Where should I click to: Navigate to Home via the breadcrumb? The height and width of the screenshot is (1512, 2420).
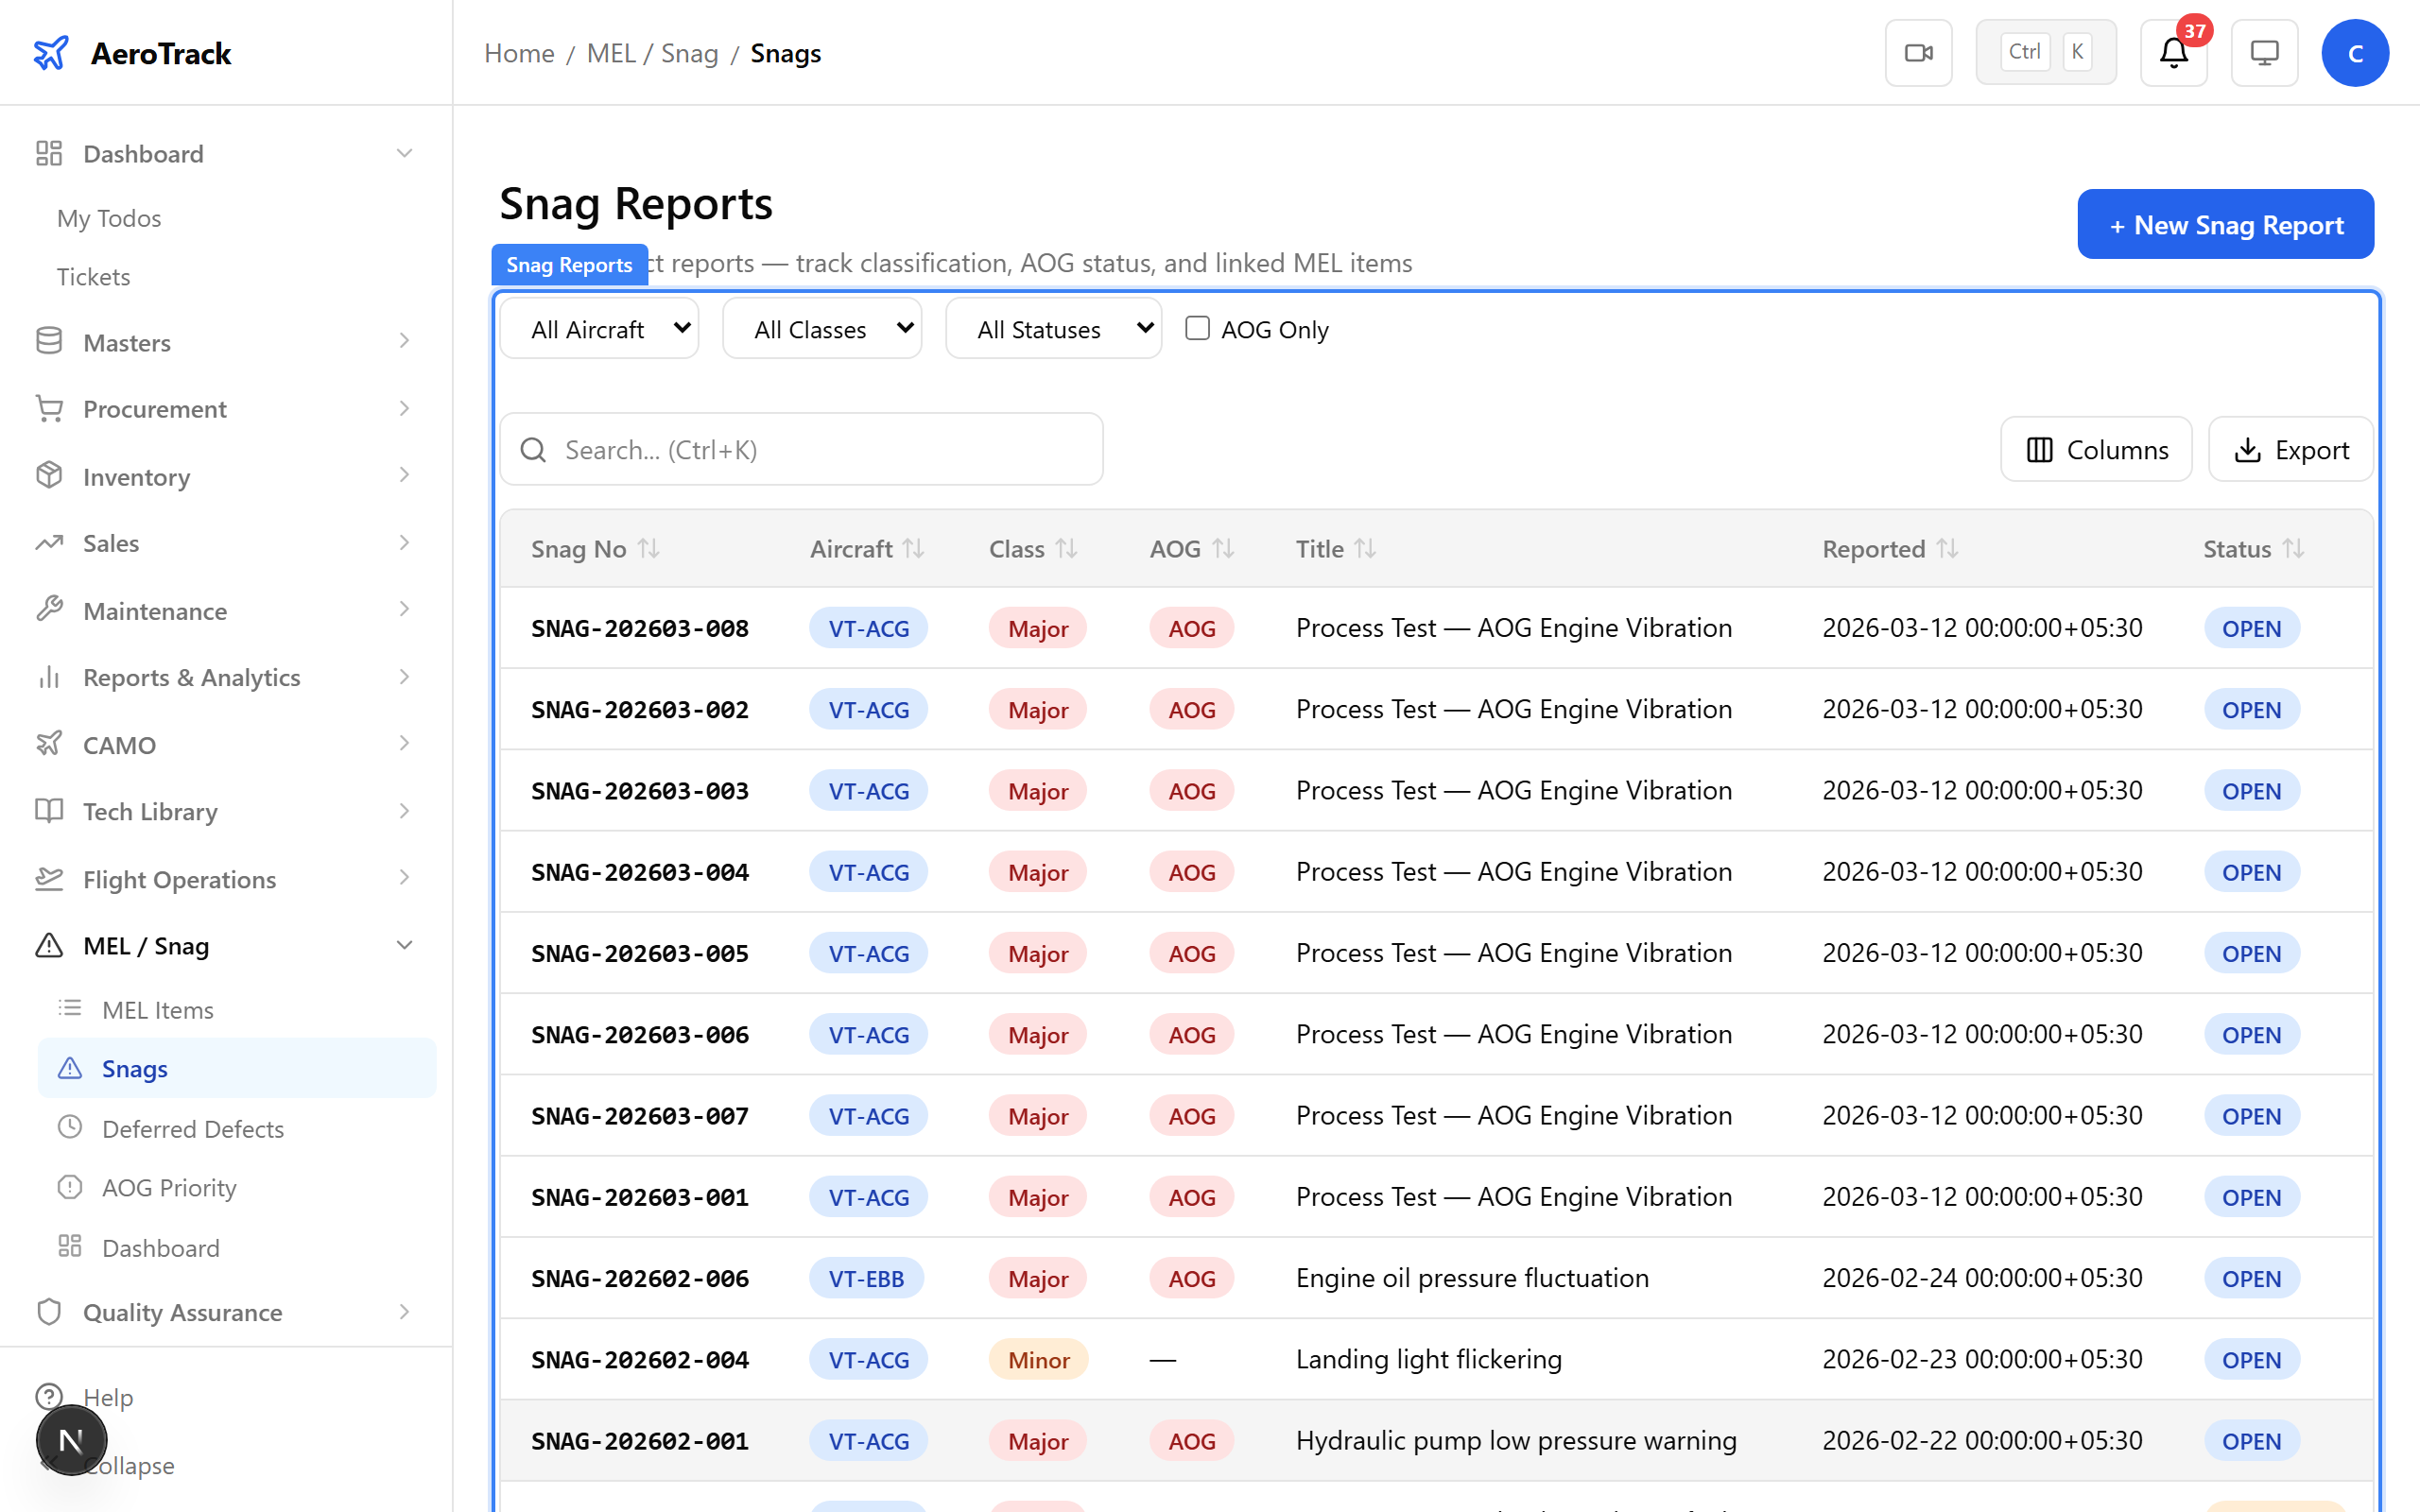click(x=518, y=53)
